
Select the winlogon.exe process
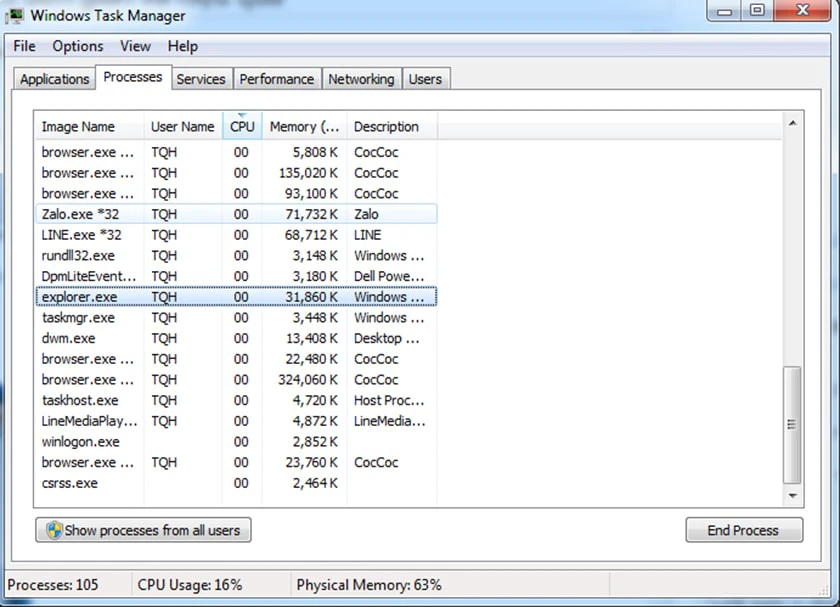click(x=236, y=442)
